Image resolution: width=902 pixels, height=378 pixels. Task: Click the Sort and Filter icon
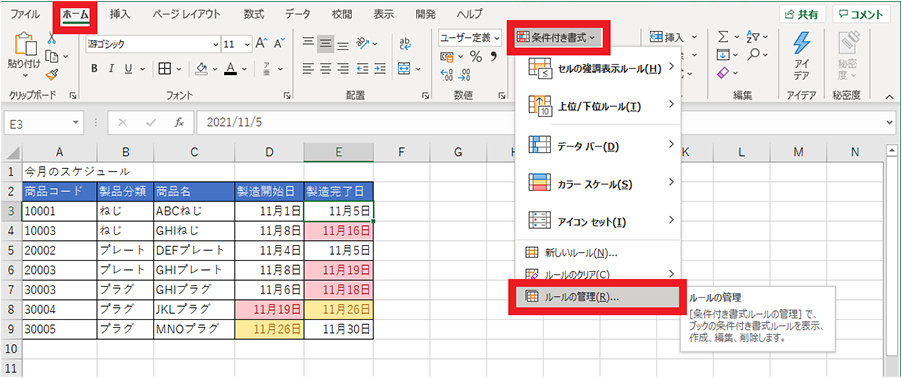[x=752, y=38]
